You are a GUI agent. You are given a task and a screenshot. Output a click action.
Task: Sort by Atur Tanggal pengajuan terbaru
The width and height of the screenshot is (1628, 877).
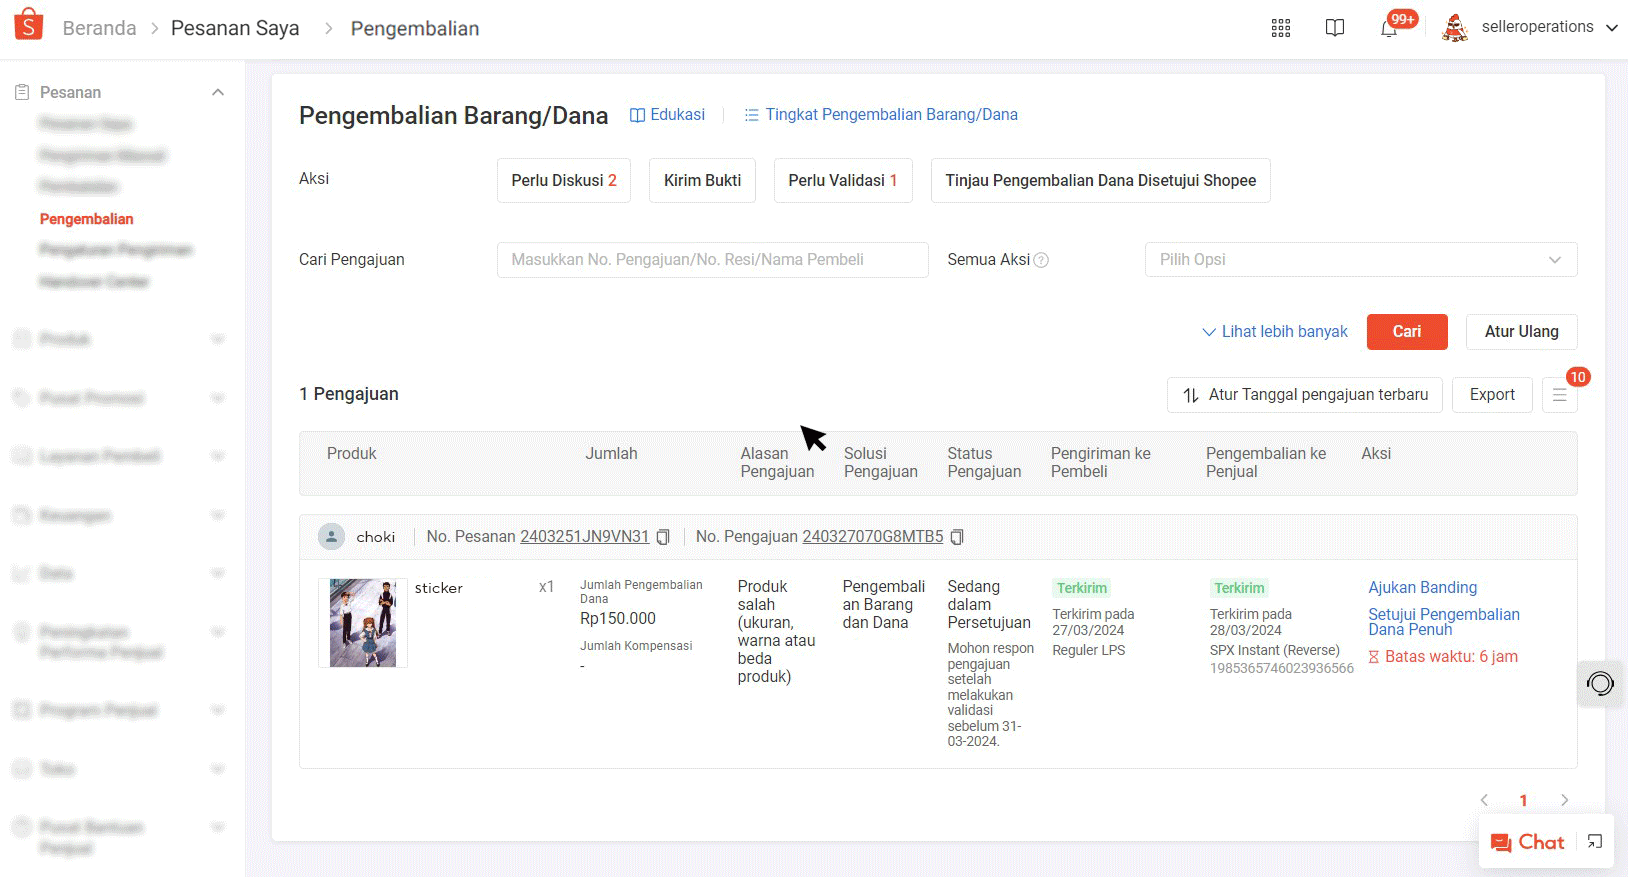click(x=1304, y=395)
